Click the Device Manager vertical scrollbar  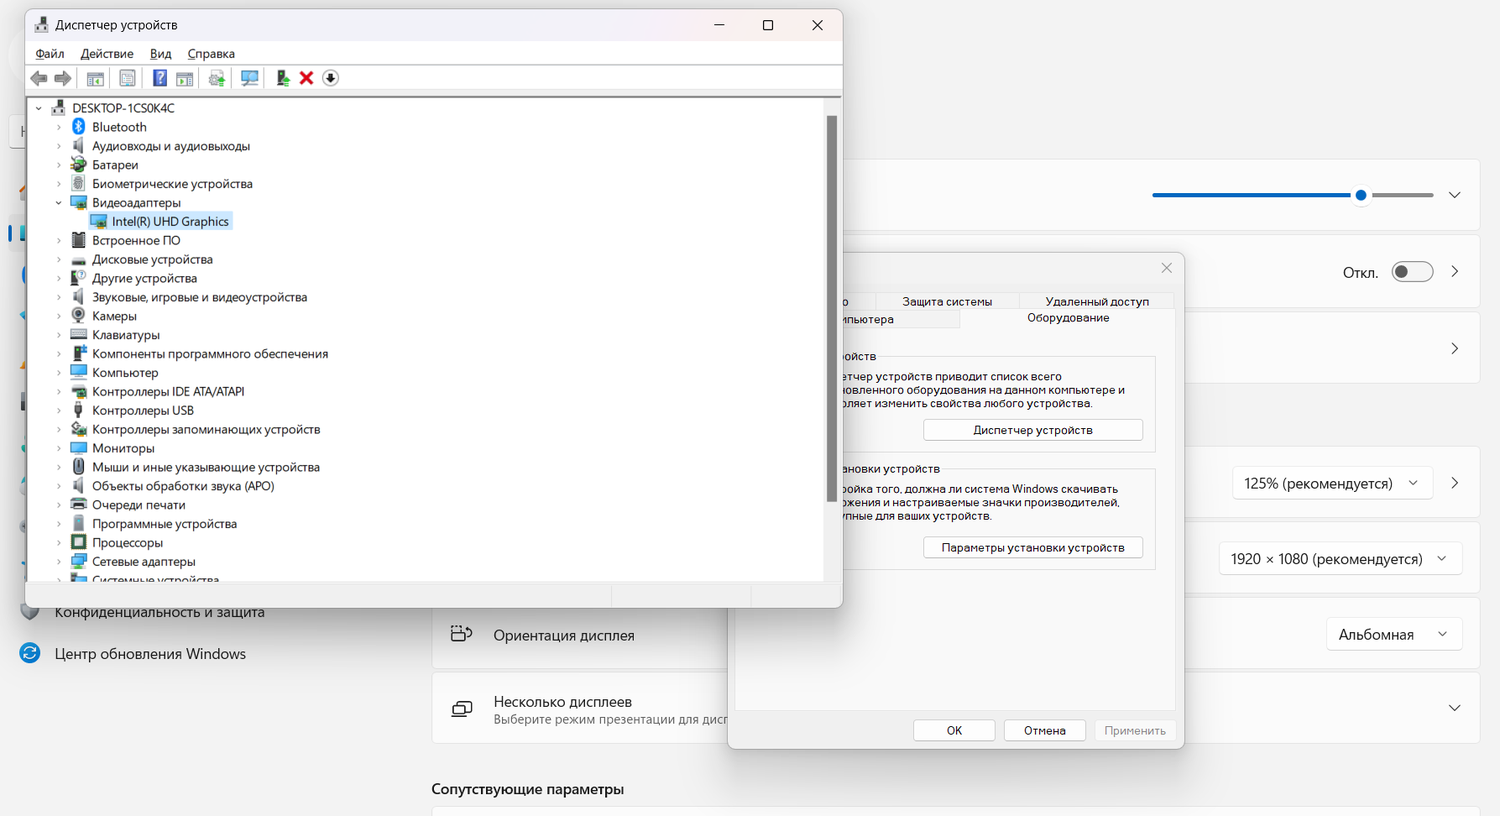click(832, 309)
